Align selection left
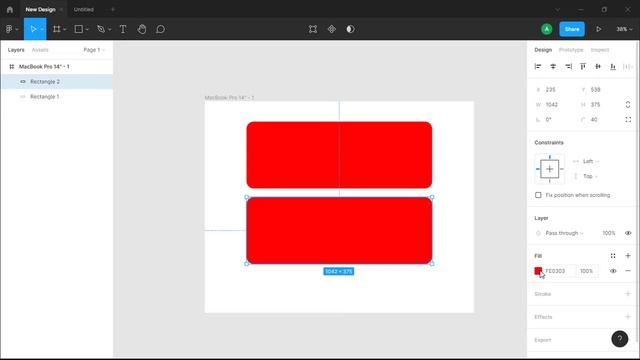The width and height of the screenshot is (640, 360). coord(538,67)
